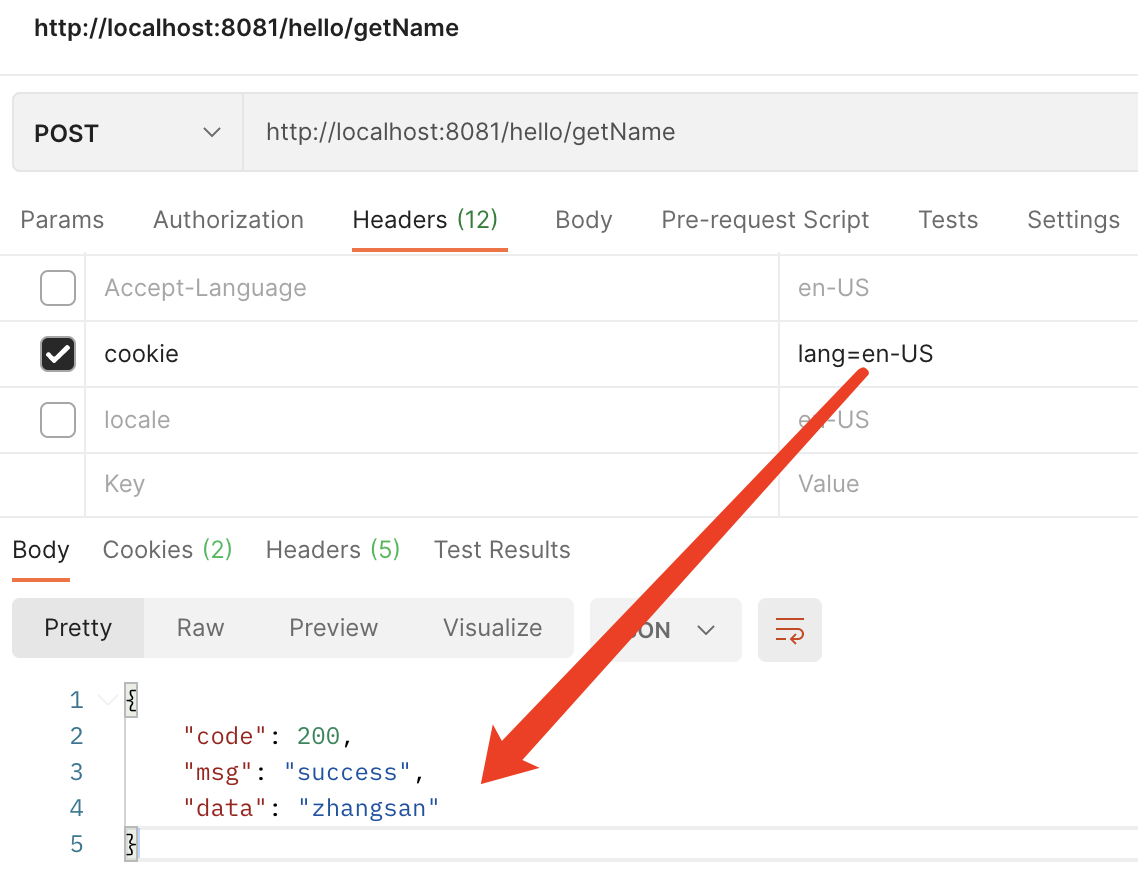Enable the locale header checkbox
This screenshot has height=870, width=1138.
(57, 419)
